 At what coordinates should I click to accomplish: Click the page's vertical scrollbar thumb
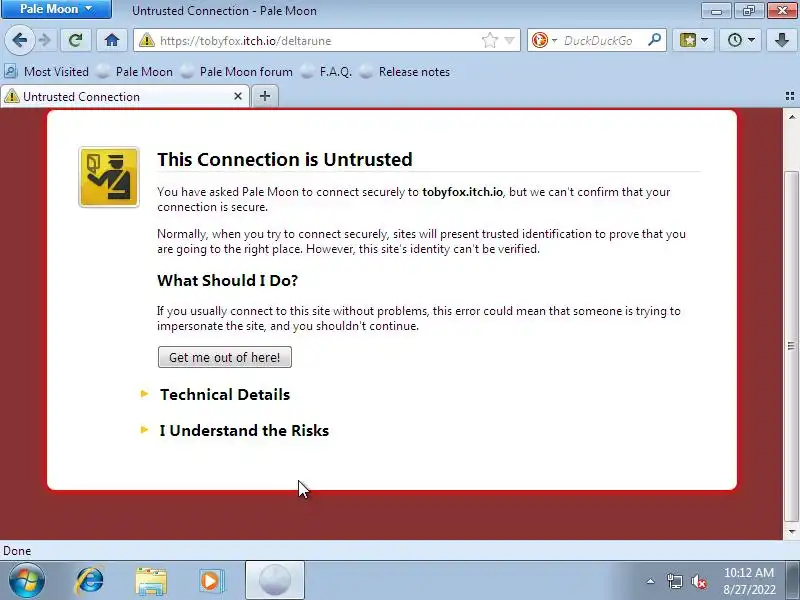791,346
